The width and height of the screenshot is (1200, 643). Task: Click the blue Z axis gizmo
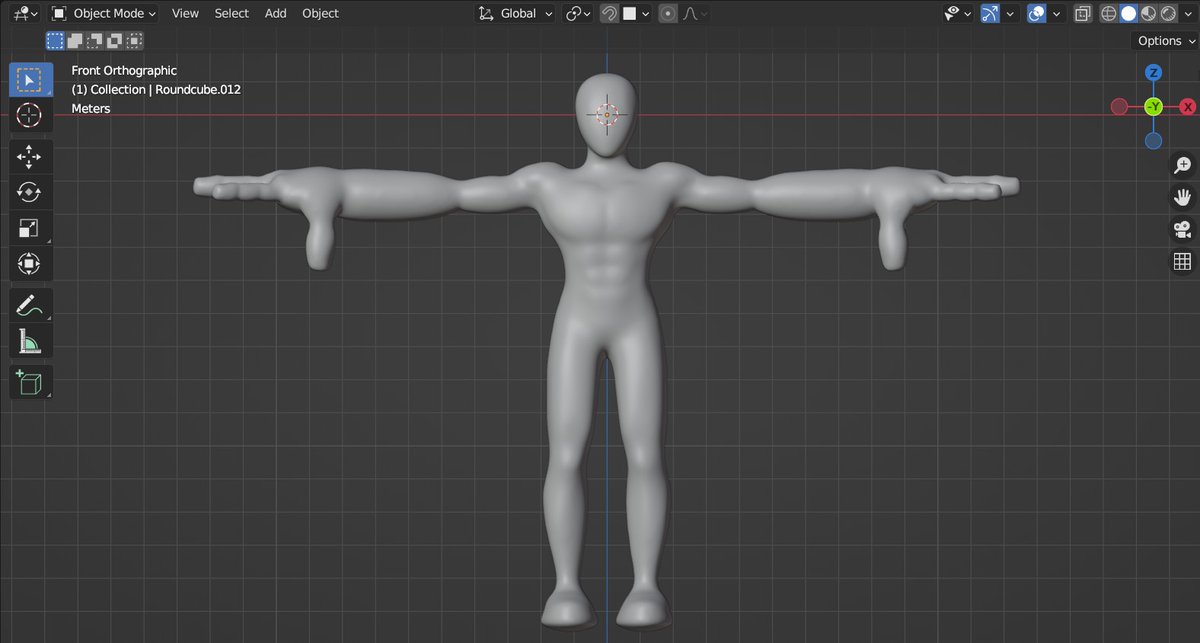[1154, 73]
